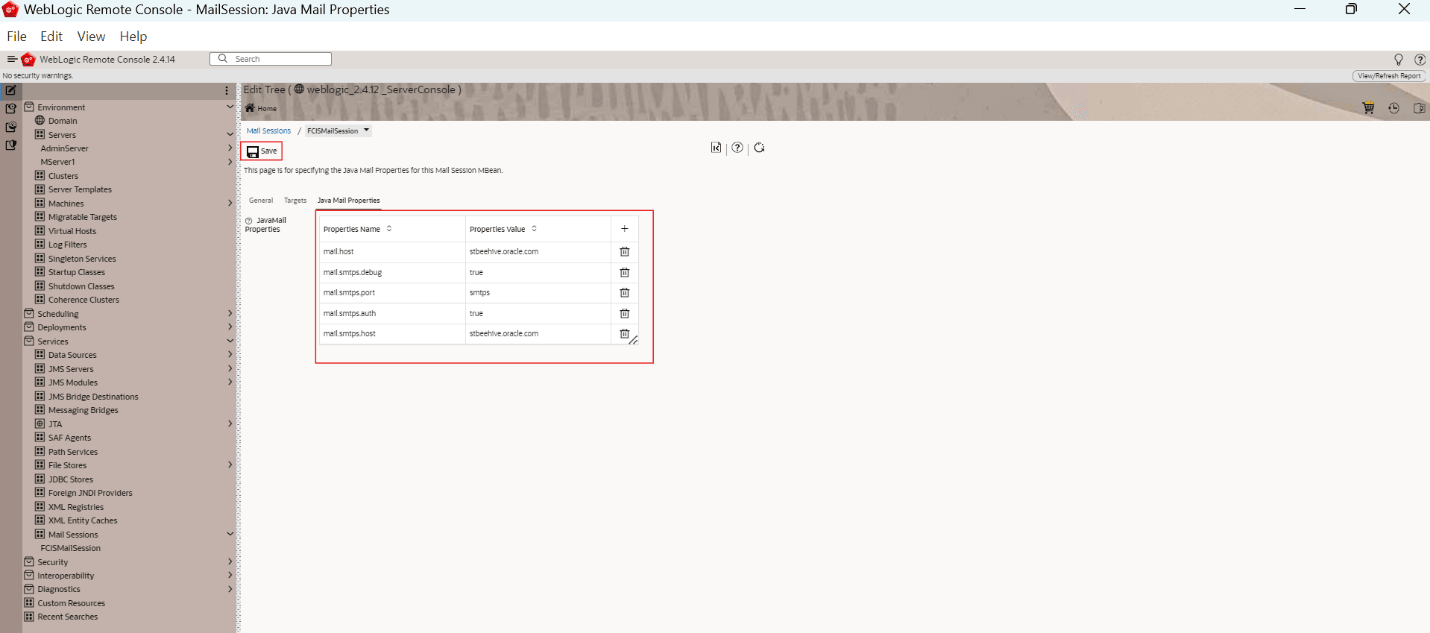Open the FCISMailSession breadcrumb dropdown
The image size is (1430, 633).
367,131
